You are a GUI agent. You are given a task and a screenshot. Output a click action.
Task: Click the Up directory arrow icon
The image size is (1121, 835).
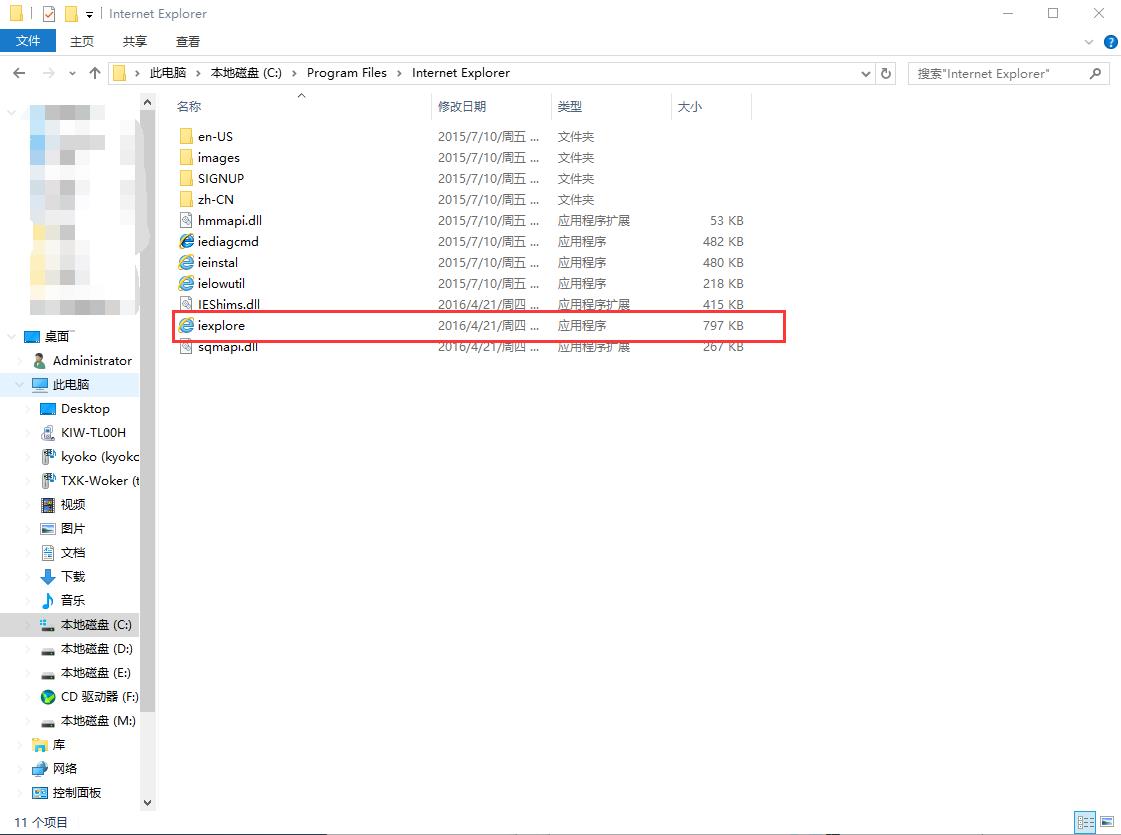click(x=95, y=73)
